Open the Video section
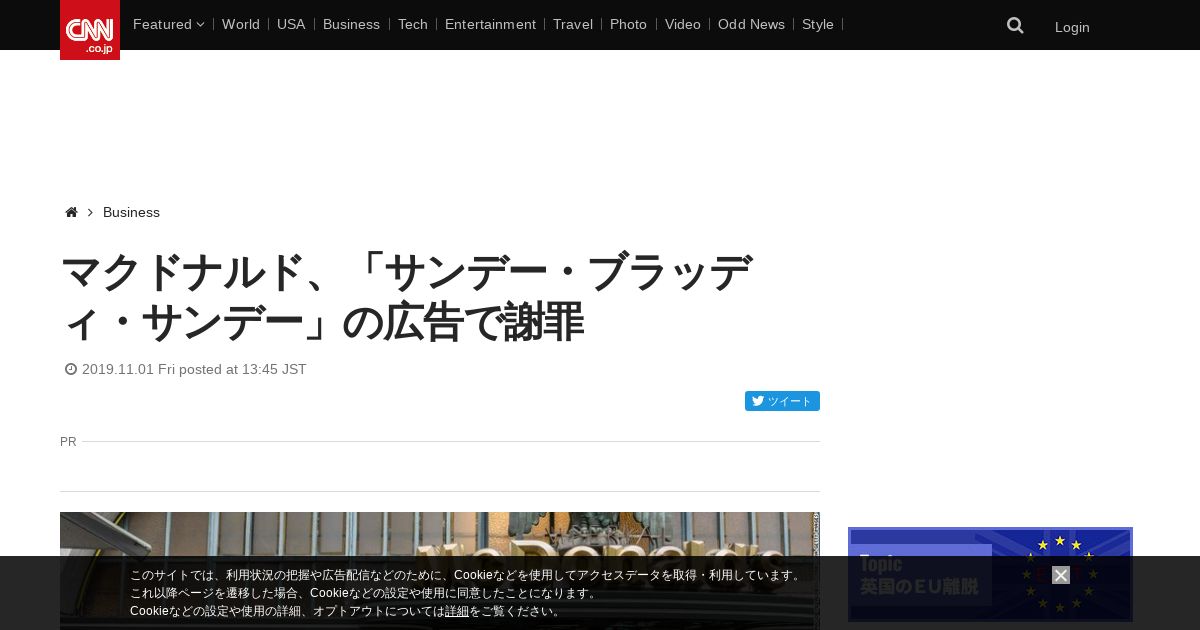This screenshot has height=630, width=1200. click(683, 24)
